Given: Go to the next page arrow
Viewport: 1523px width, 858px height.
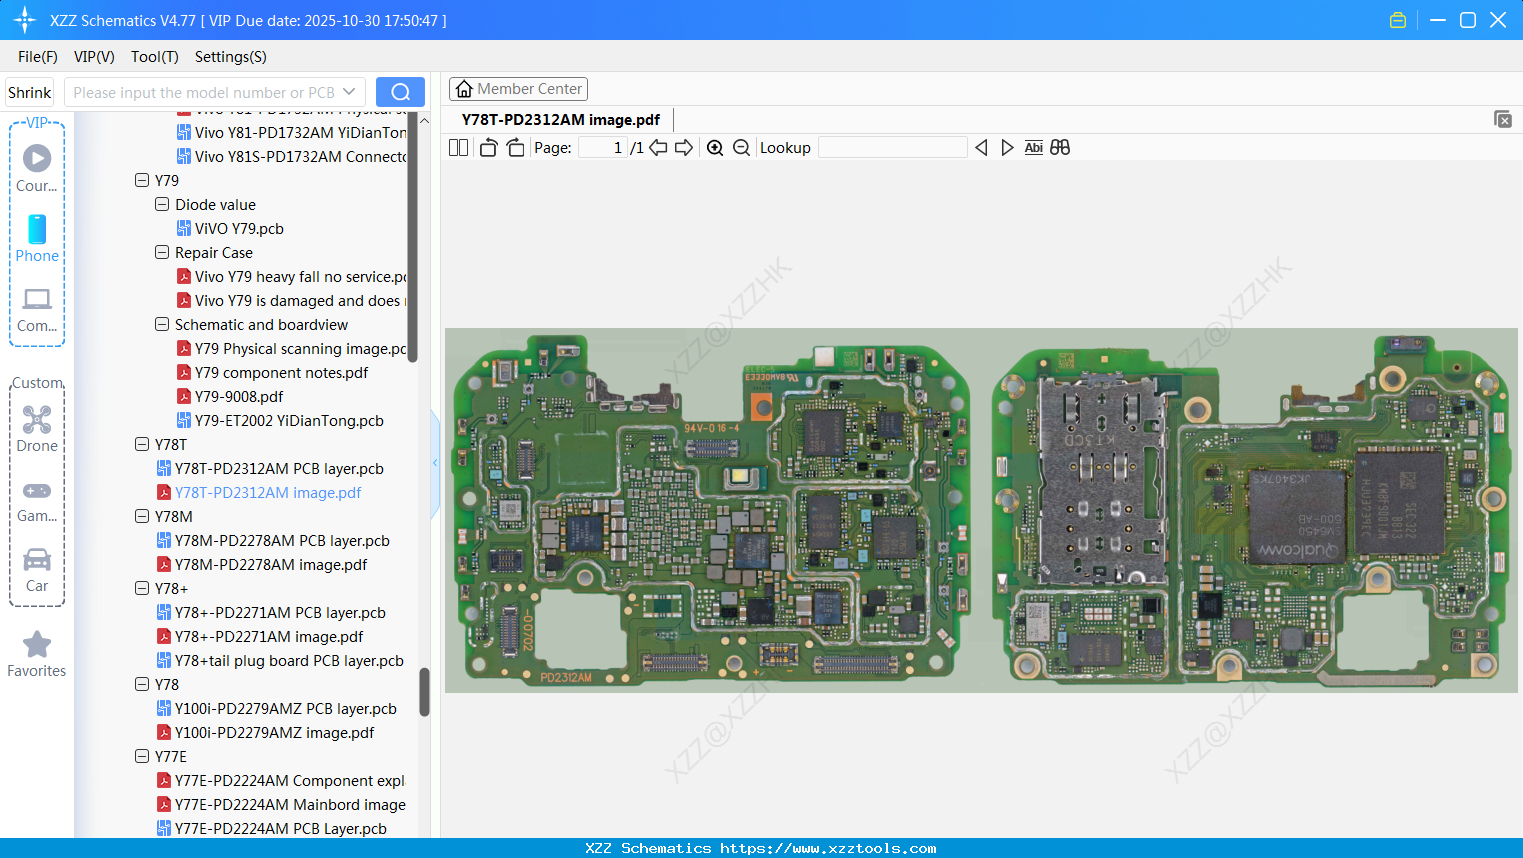Looking at the screenshot, I should 684,148.
